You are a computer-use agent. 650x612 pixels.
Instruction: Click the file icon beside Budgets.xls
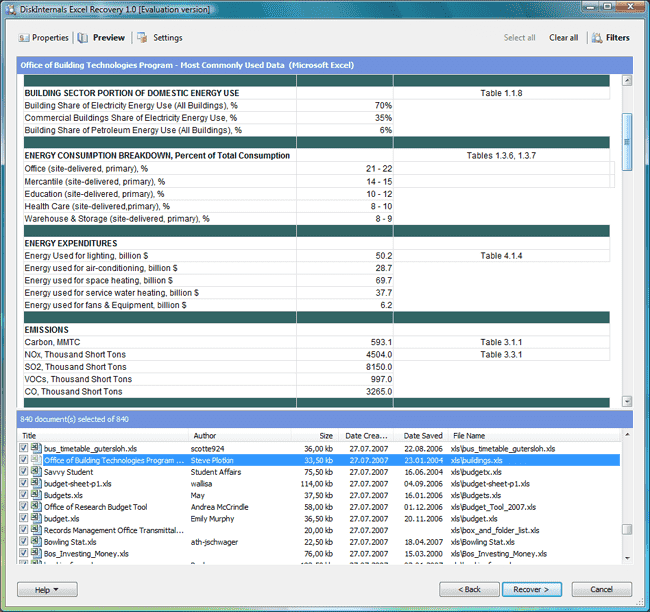click(x=36, y=495)
